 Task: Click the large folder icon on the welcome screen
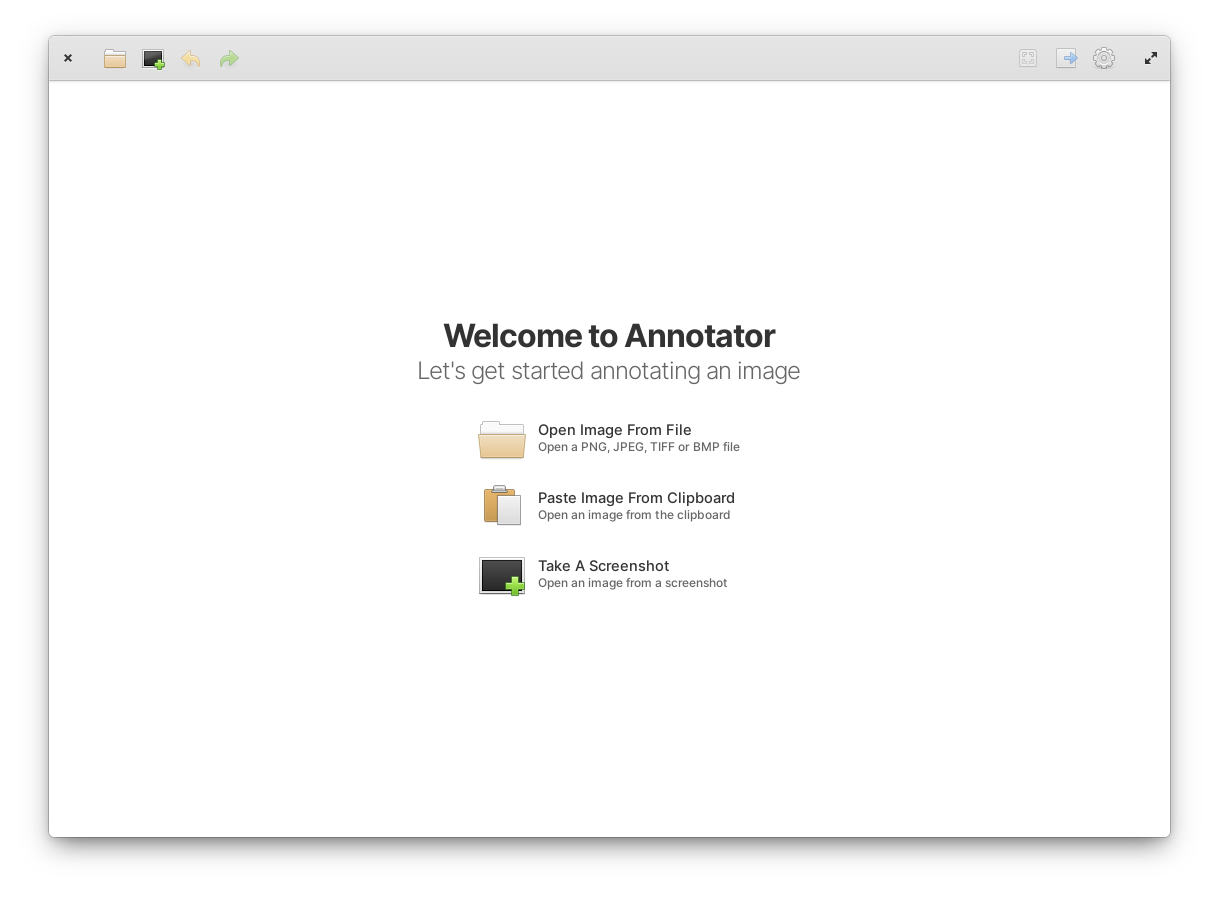point(502,439)
